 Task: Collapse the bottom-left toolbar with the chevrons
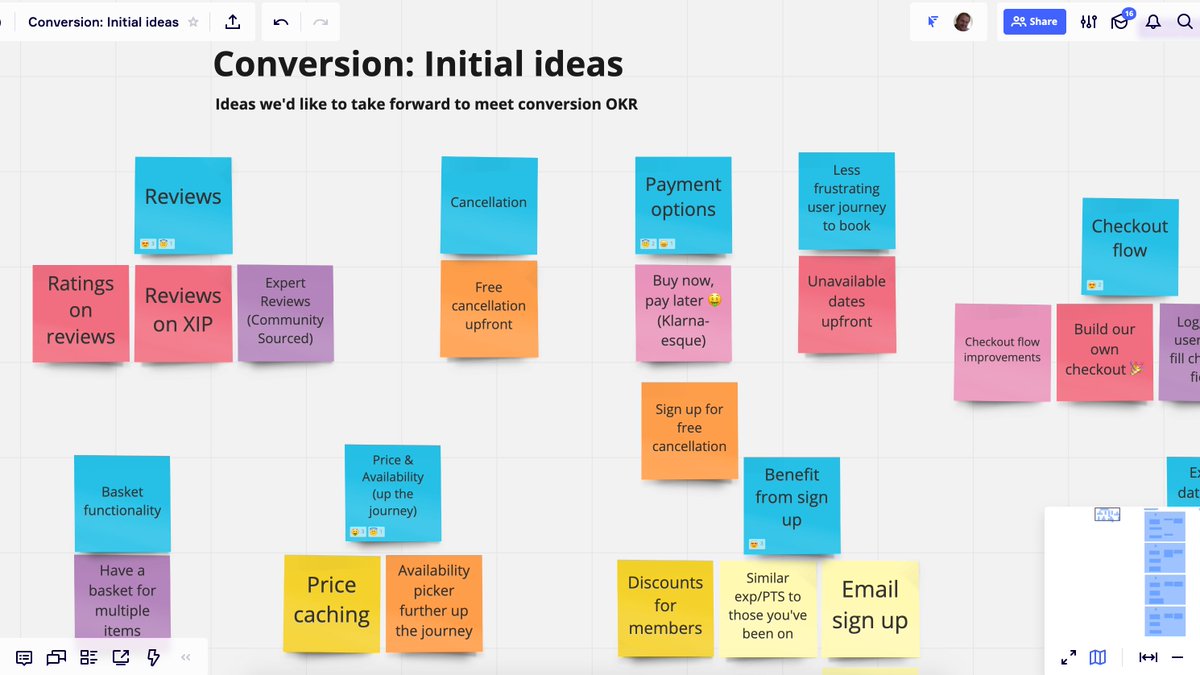point(186,657)
